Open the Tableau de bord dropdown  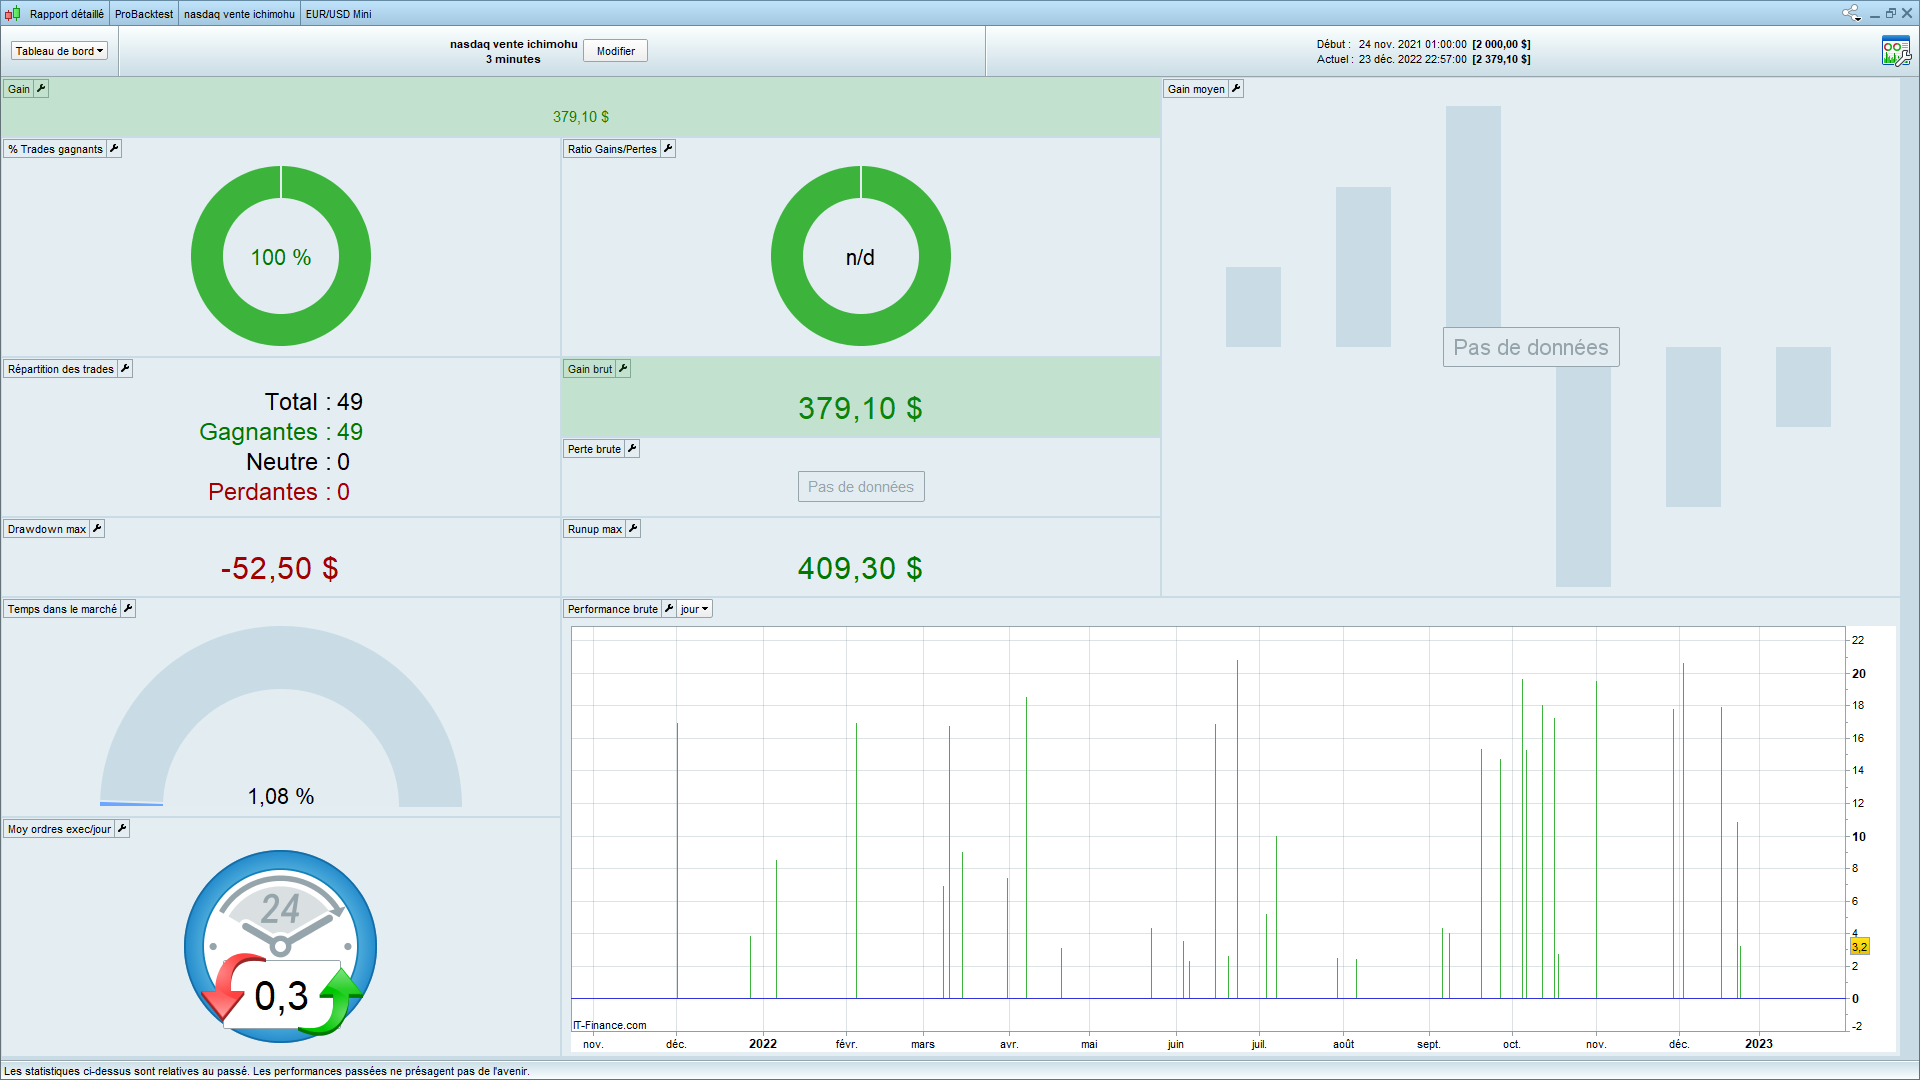point(59,51)
